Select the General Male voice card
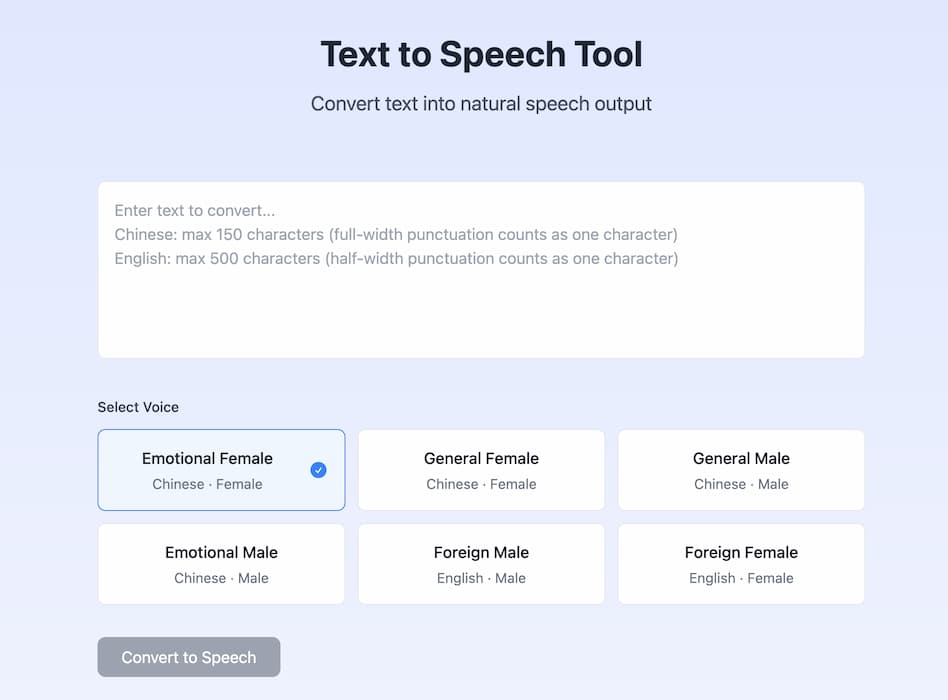The width and height of the screenshot is (948, 700). (x=741, y=470)
